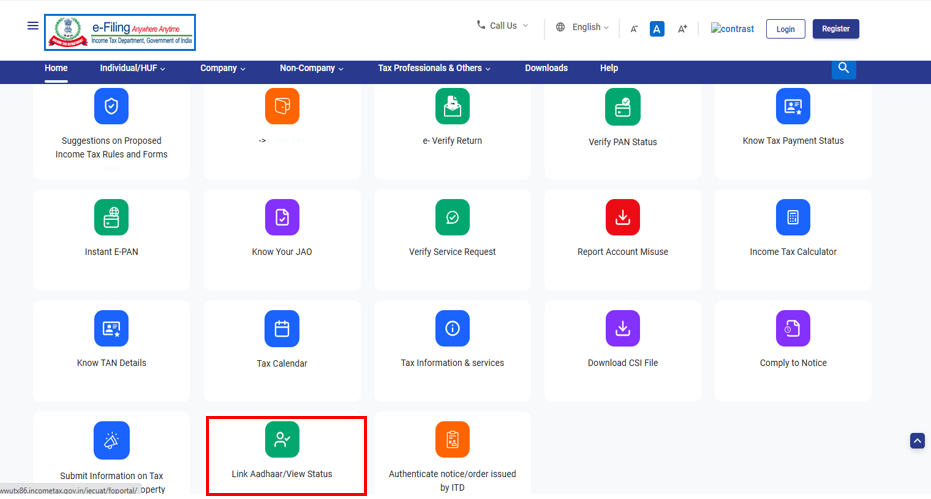Open the Tax Calendar icon
The height and width of the screenshot is (499, 931).
[282, 329]
